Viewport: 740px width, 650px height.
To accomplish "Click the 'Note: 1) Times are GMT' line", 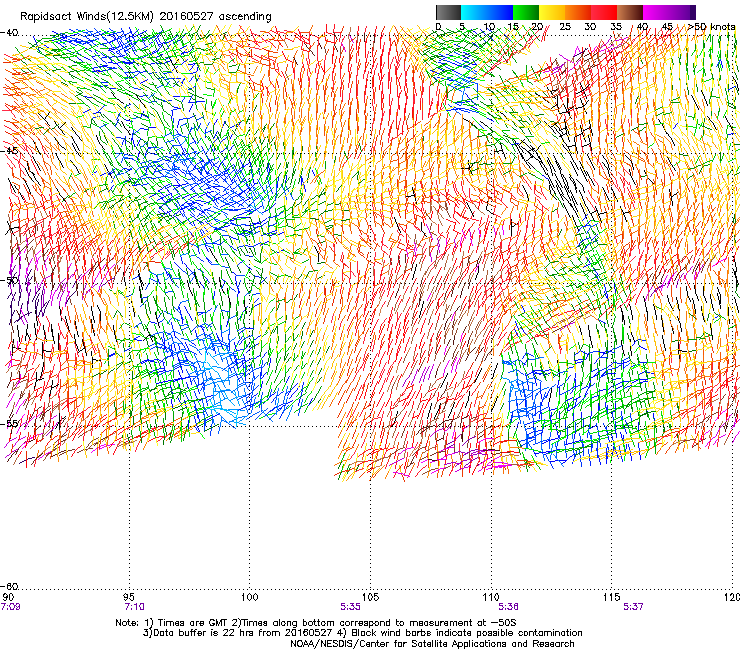I will (x=316, y=623).
